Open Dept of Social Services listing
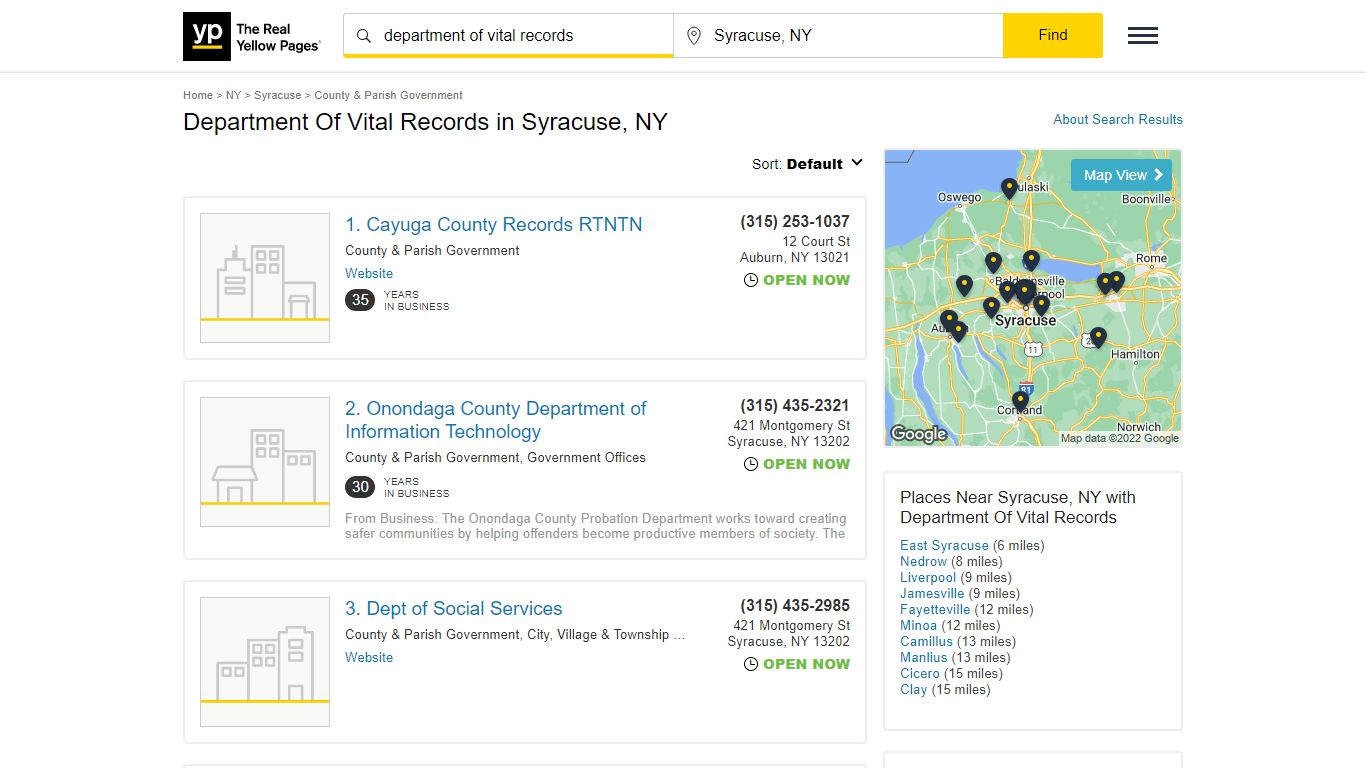Screen dimensions: 1366x768 [x=454, y=608]
